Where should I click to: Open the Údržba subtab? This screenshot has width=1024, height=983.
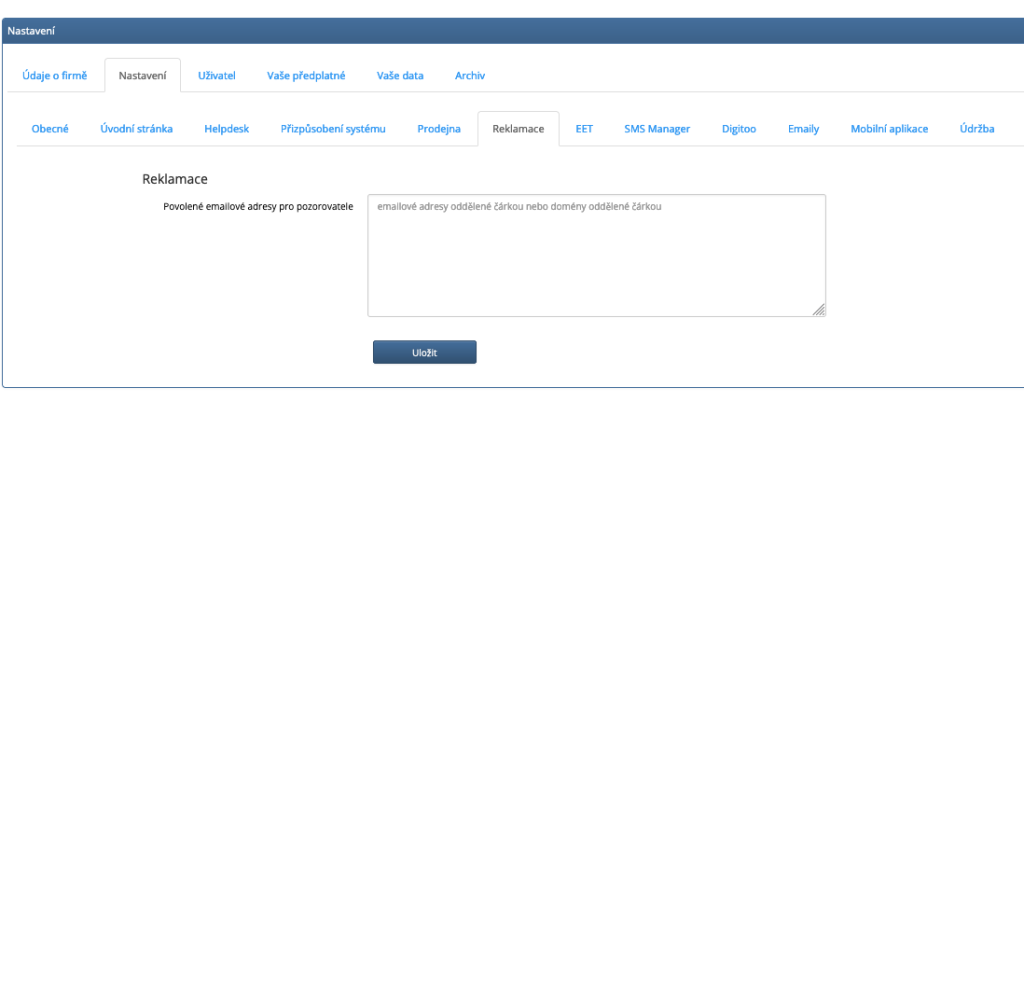(977, 129)
